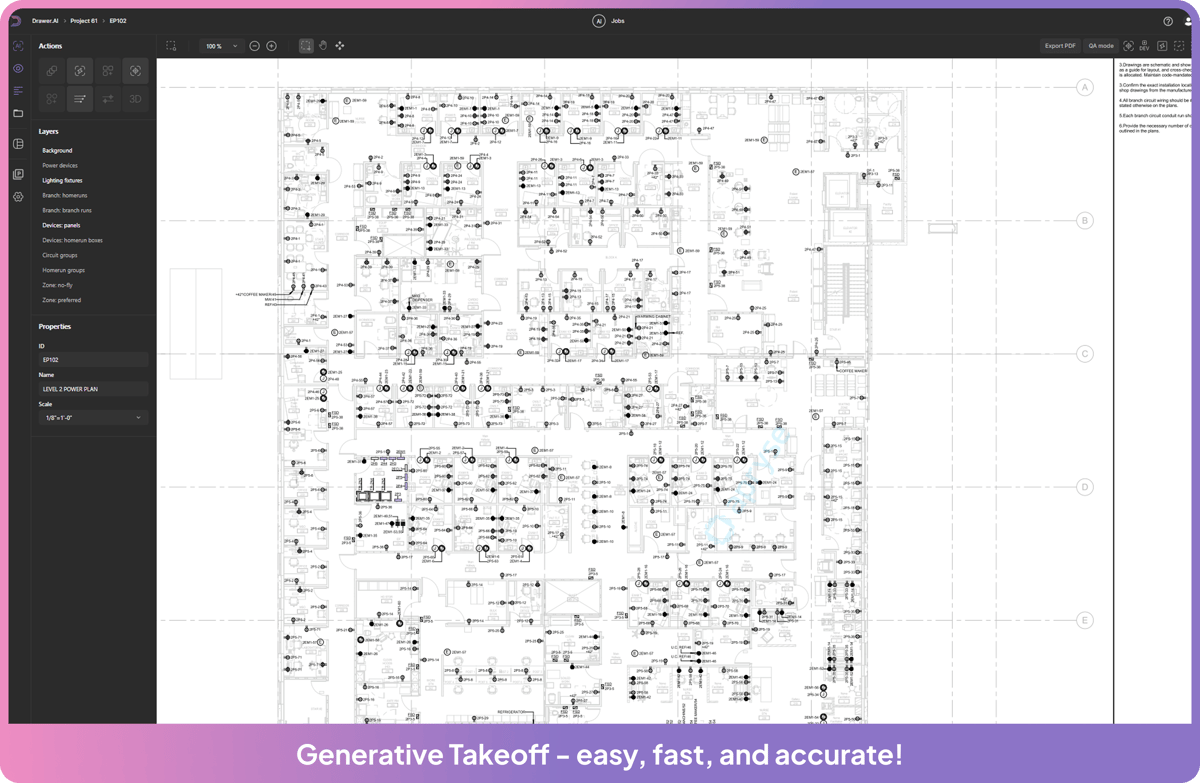Image resolution: width=1200 pixels, height=783 pixels.
Task: Enable QA mode
Action: click(x=1100, y=45)
